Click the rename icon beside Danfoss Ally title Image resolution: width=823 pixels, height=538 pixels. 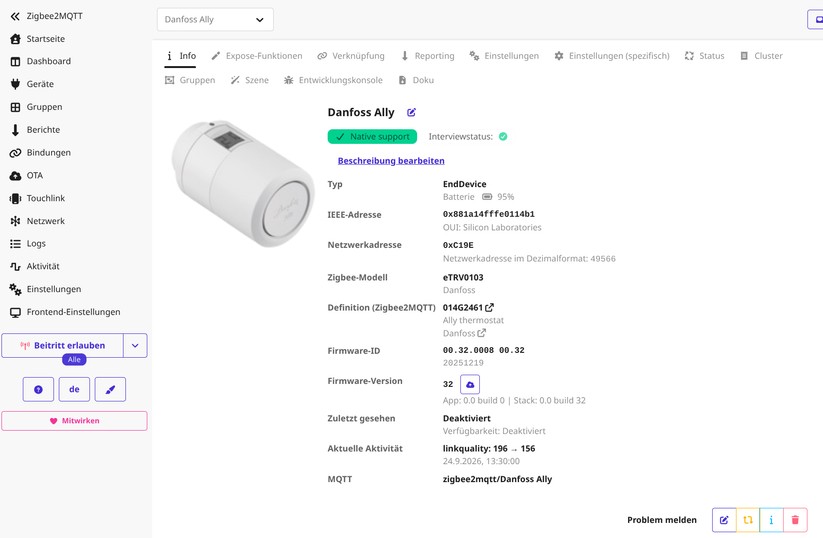[412, 112]
